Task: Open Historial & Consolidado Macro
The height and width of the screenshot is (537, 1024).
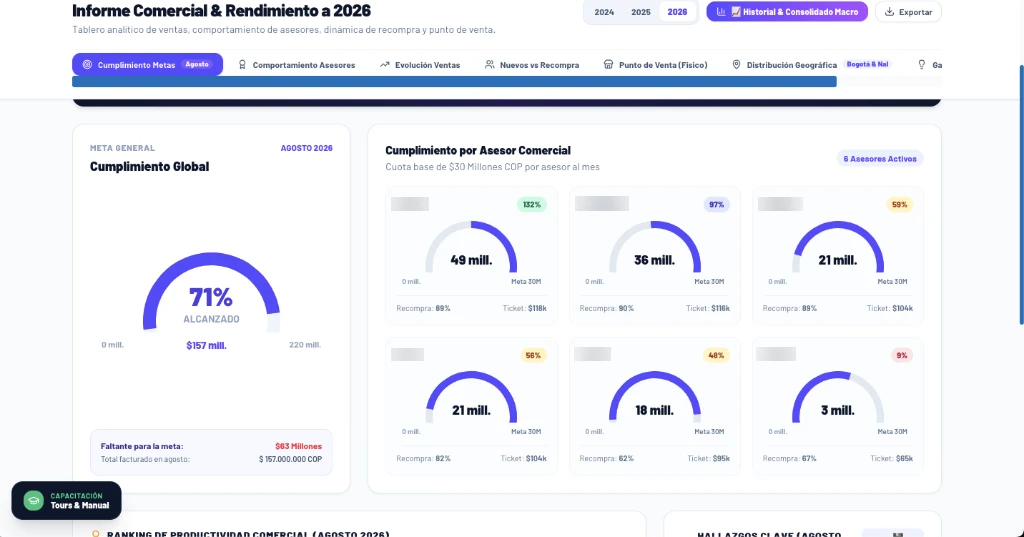Action: pyautogui.click(x=787, y=12)
